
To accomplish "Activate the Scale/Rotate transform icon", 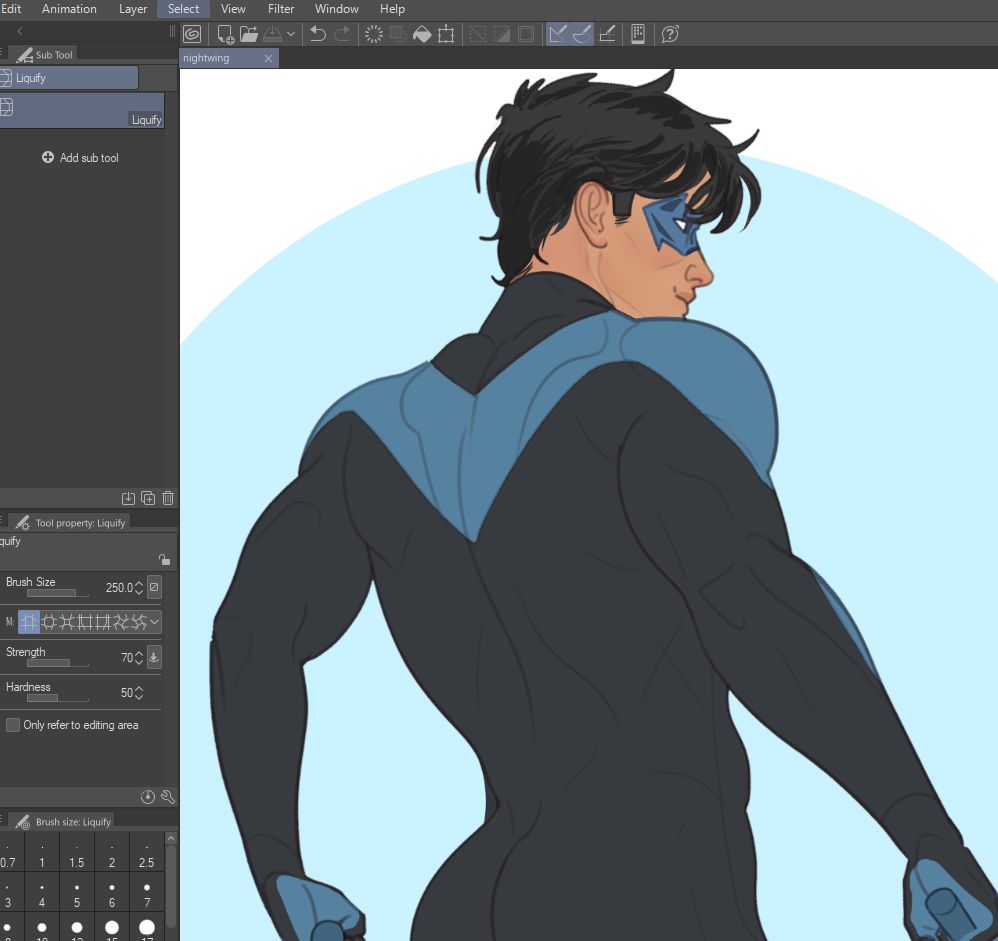I will pyautogui.click(x=446, y=34).
